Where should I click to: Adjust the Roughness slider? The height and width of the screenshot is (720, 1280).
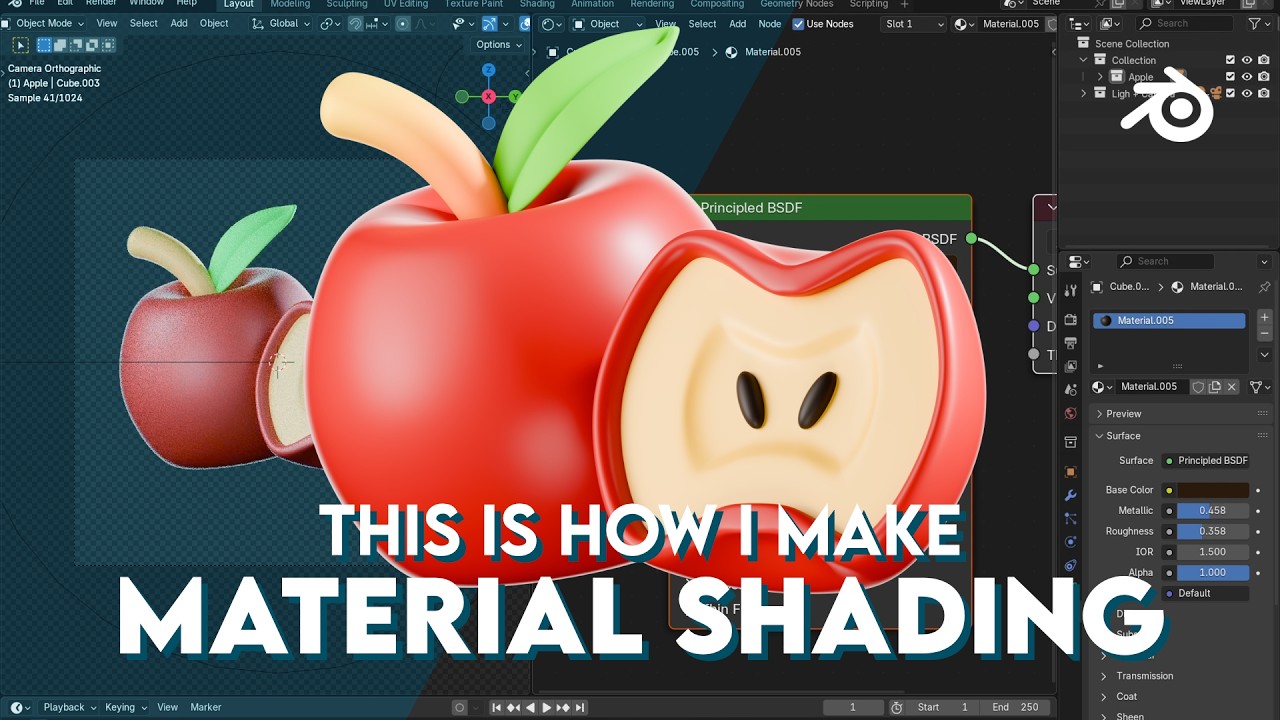1213,531
